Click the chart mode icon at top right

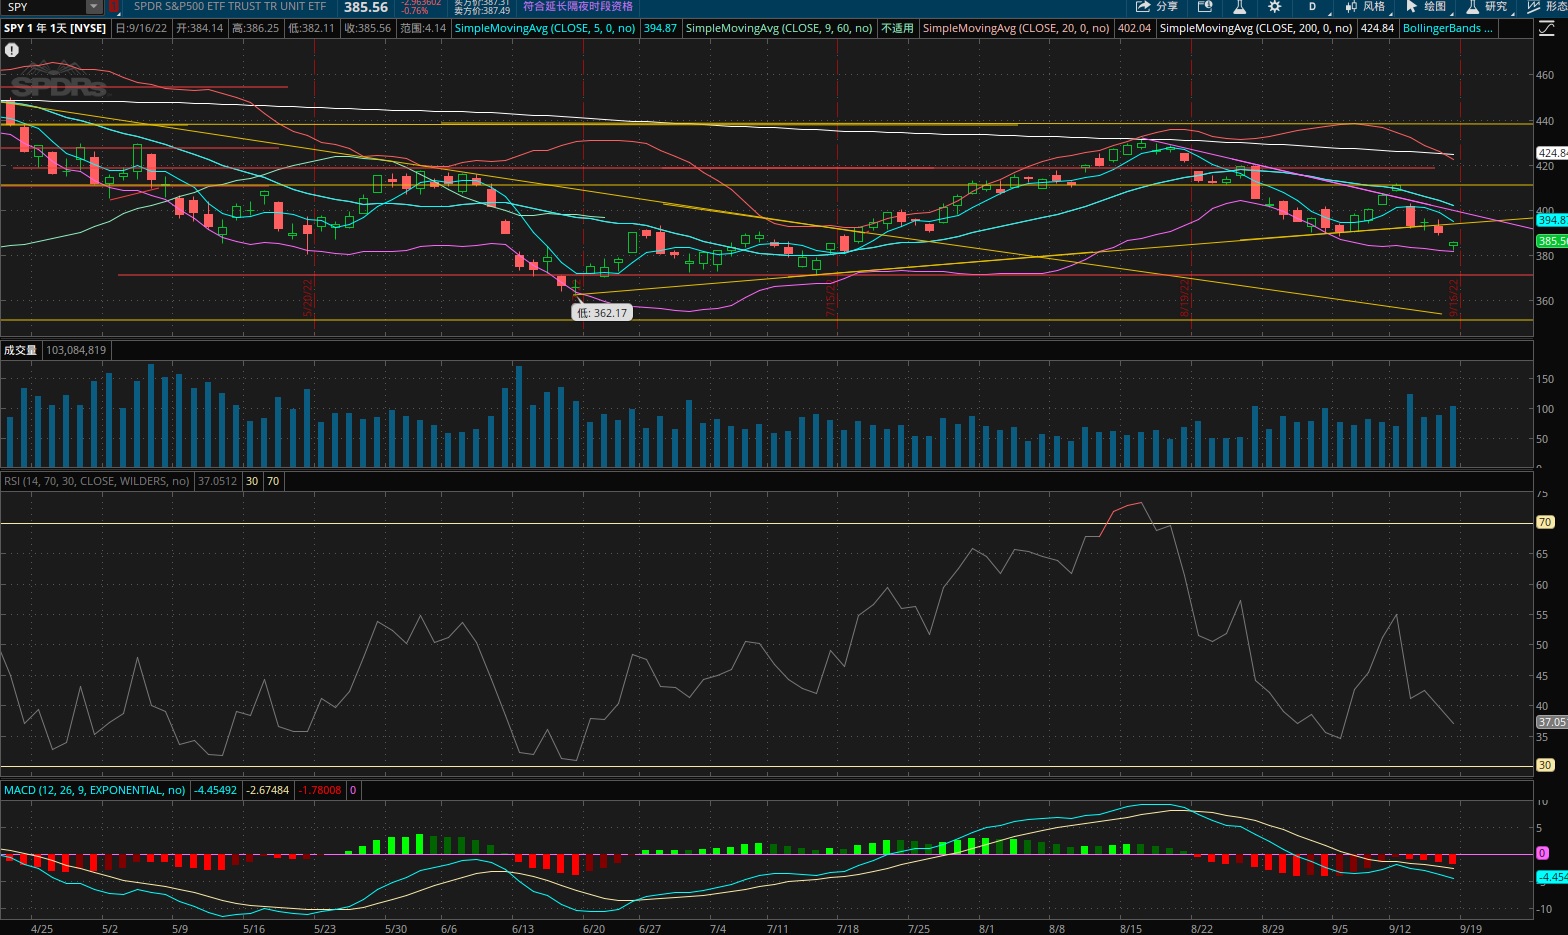pyautogui.click(x=1546, y=28)
